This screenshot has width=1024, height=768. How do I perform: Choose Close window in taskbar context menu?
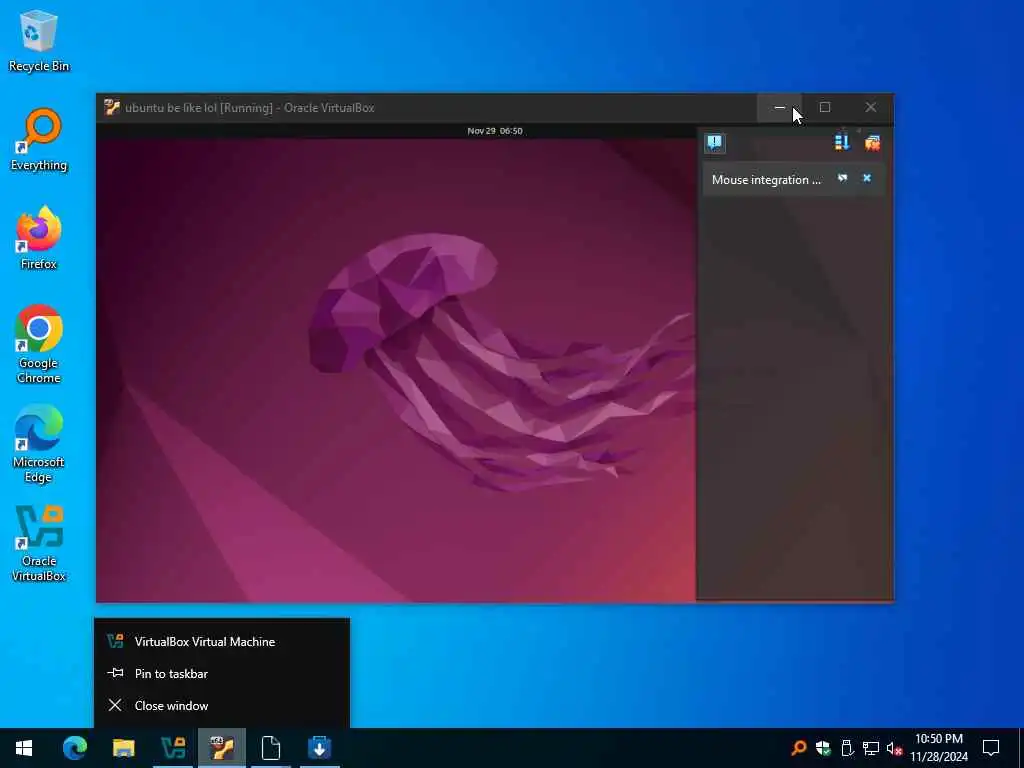pos(222,705)
